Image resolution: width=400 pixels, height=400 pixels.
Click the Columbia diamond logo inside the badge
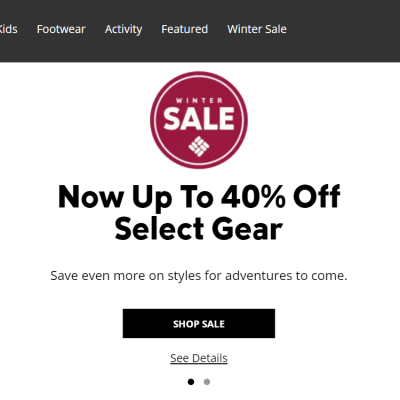point(199,146)
